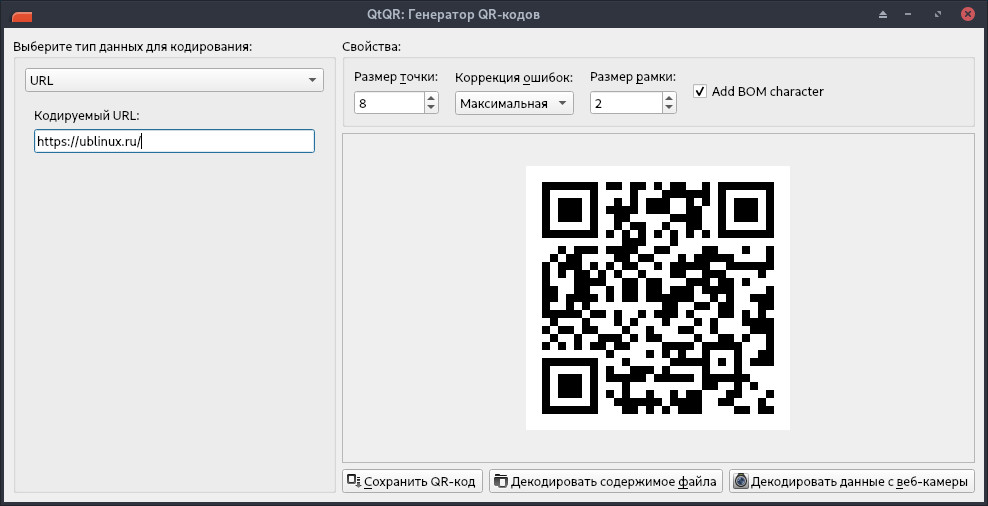
Task: Click Декодировать данные с веб-камеры button
Action: [x=852, y=481]
